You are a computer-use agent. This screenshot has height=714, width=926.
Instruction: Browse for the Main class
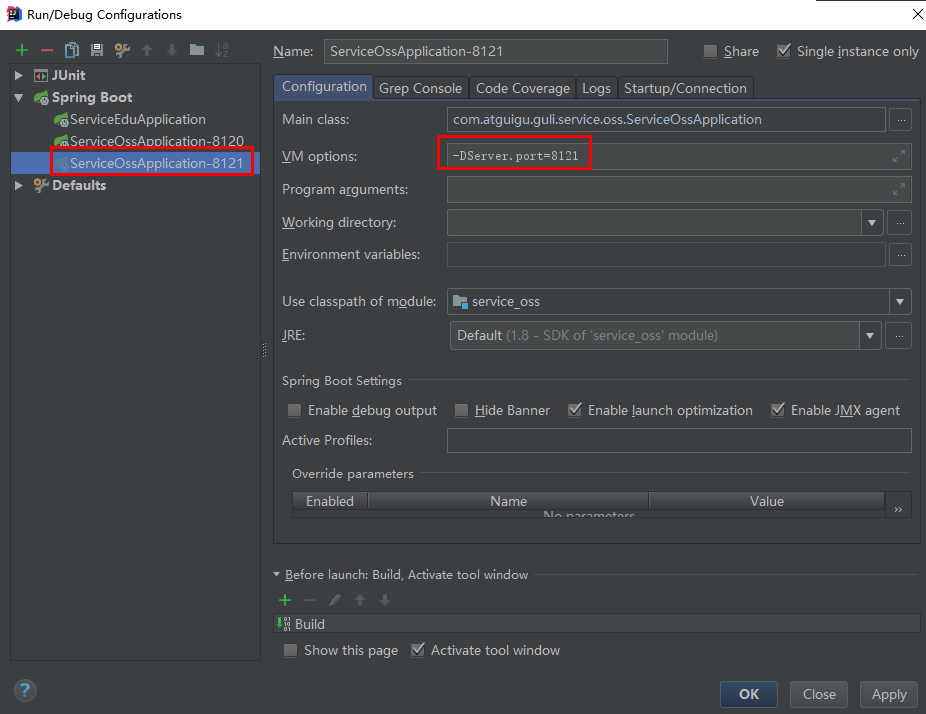pyautogui.click(x=901, y=120)
